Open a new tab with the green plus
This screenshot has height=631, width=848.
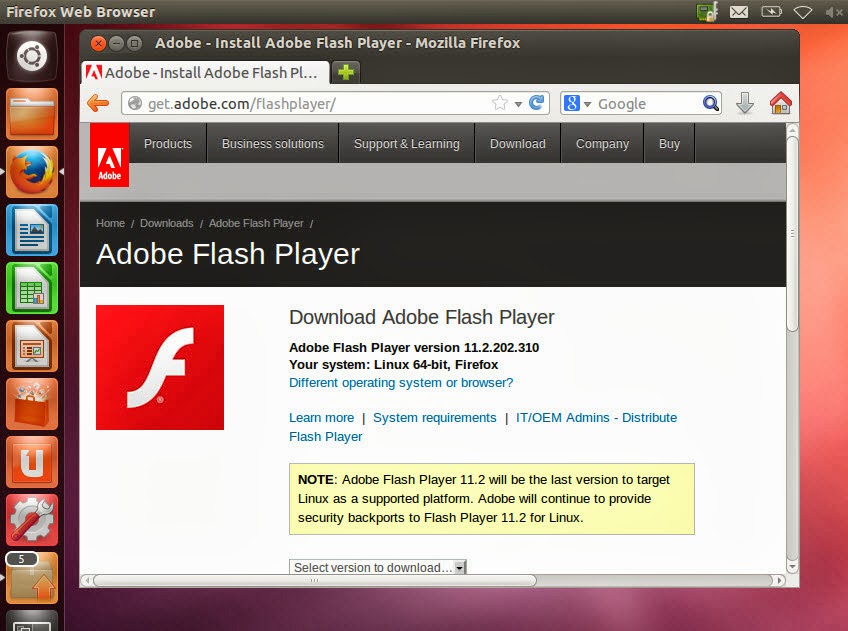point(345,72)
